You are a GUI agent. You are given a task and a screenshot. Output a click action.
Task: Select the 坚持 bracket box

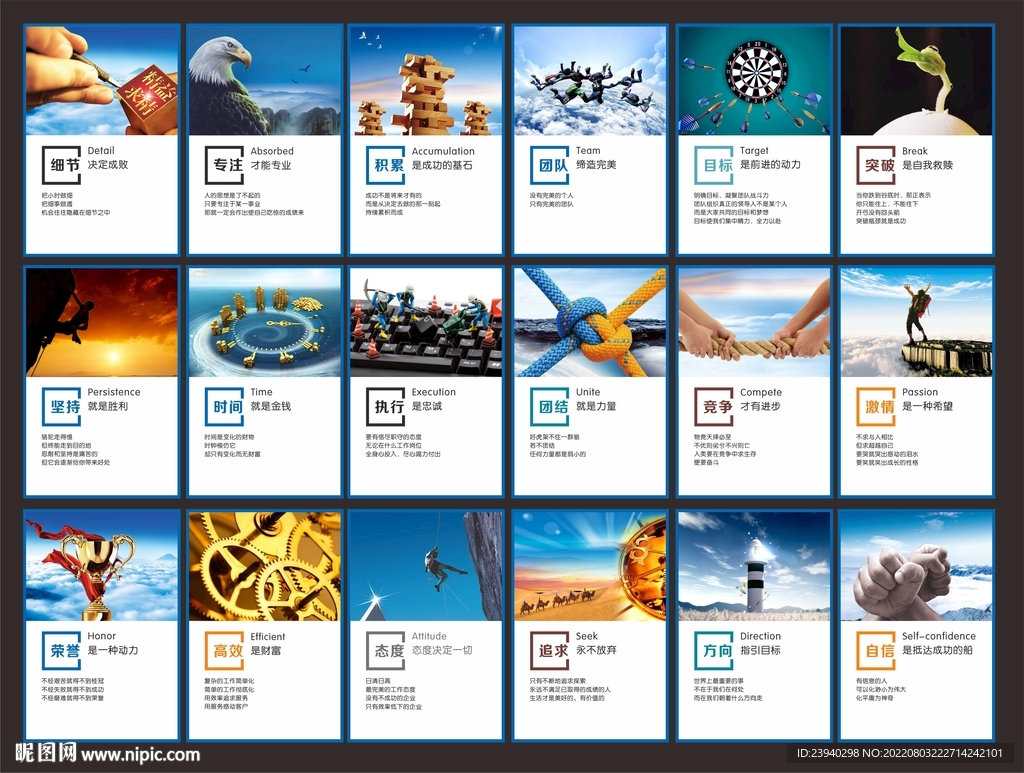(62, 407)
